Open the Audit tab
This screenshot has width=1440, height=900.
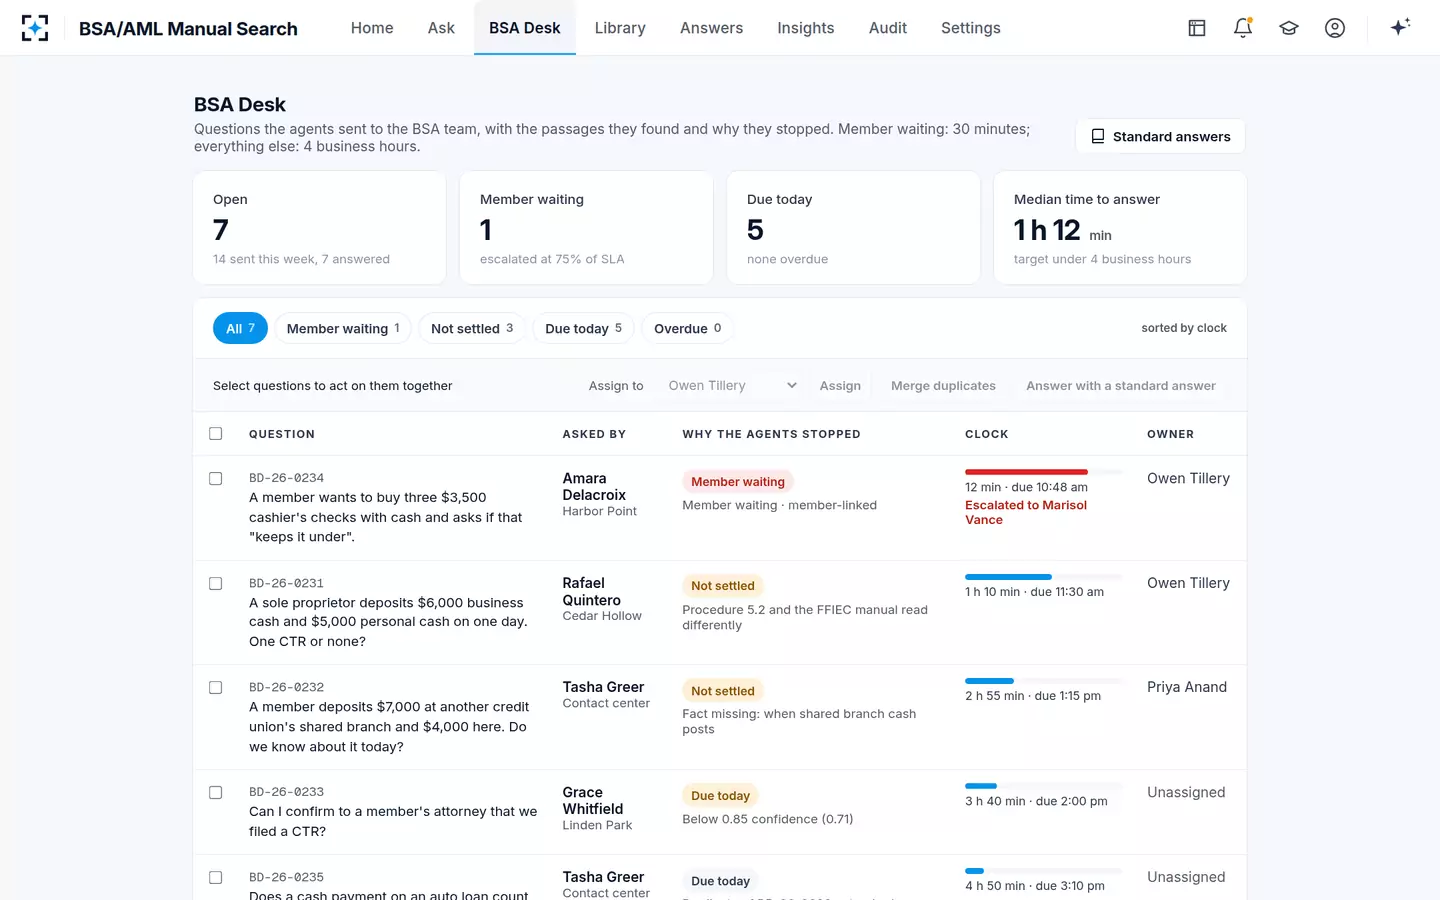pos(888,28)
